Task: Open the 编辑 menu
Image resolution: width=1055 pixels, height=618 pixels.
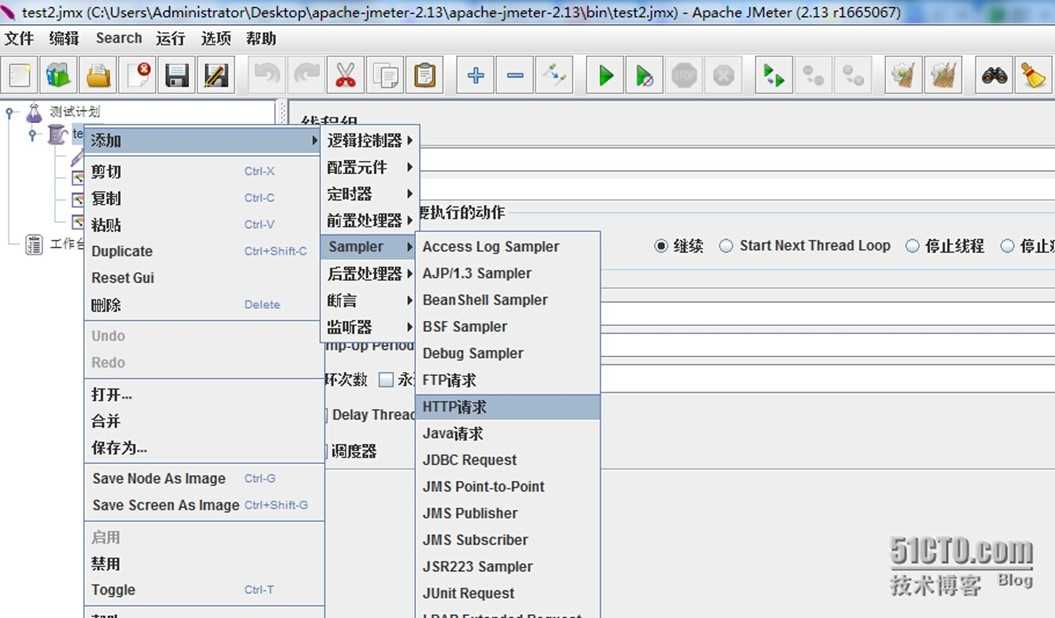Action: (x=64, y=38)
